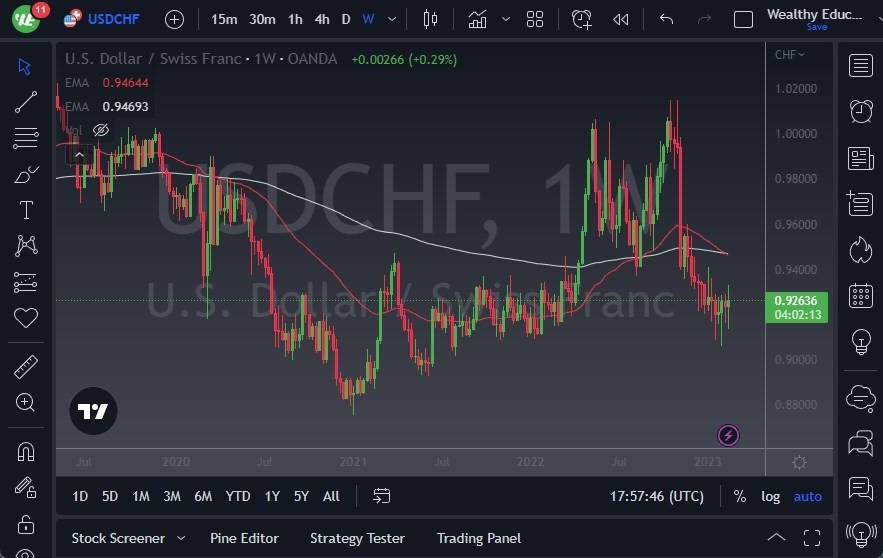Screen dimensions: 883x558
Task: Set date range to YTD
Action: coord(238,496)
